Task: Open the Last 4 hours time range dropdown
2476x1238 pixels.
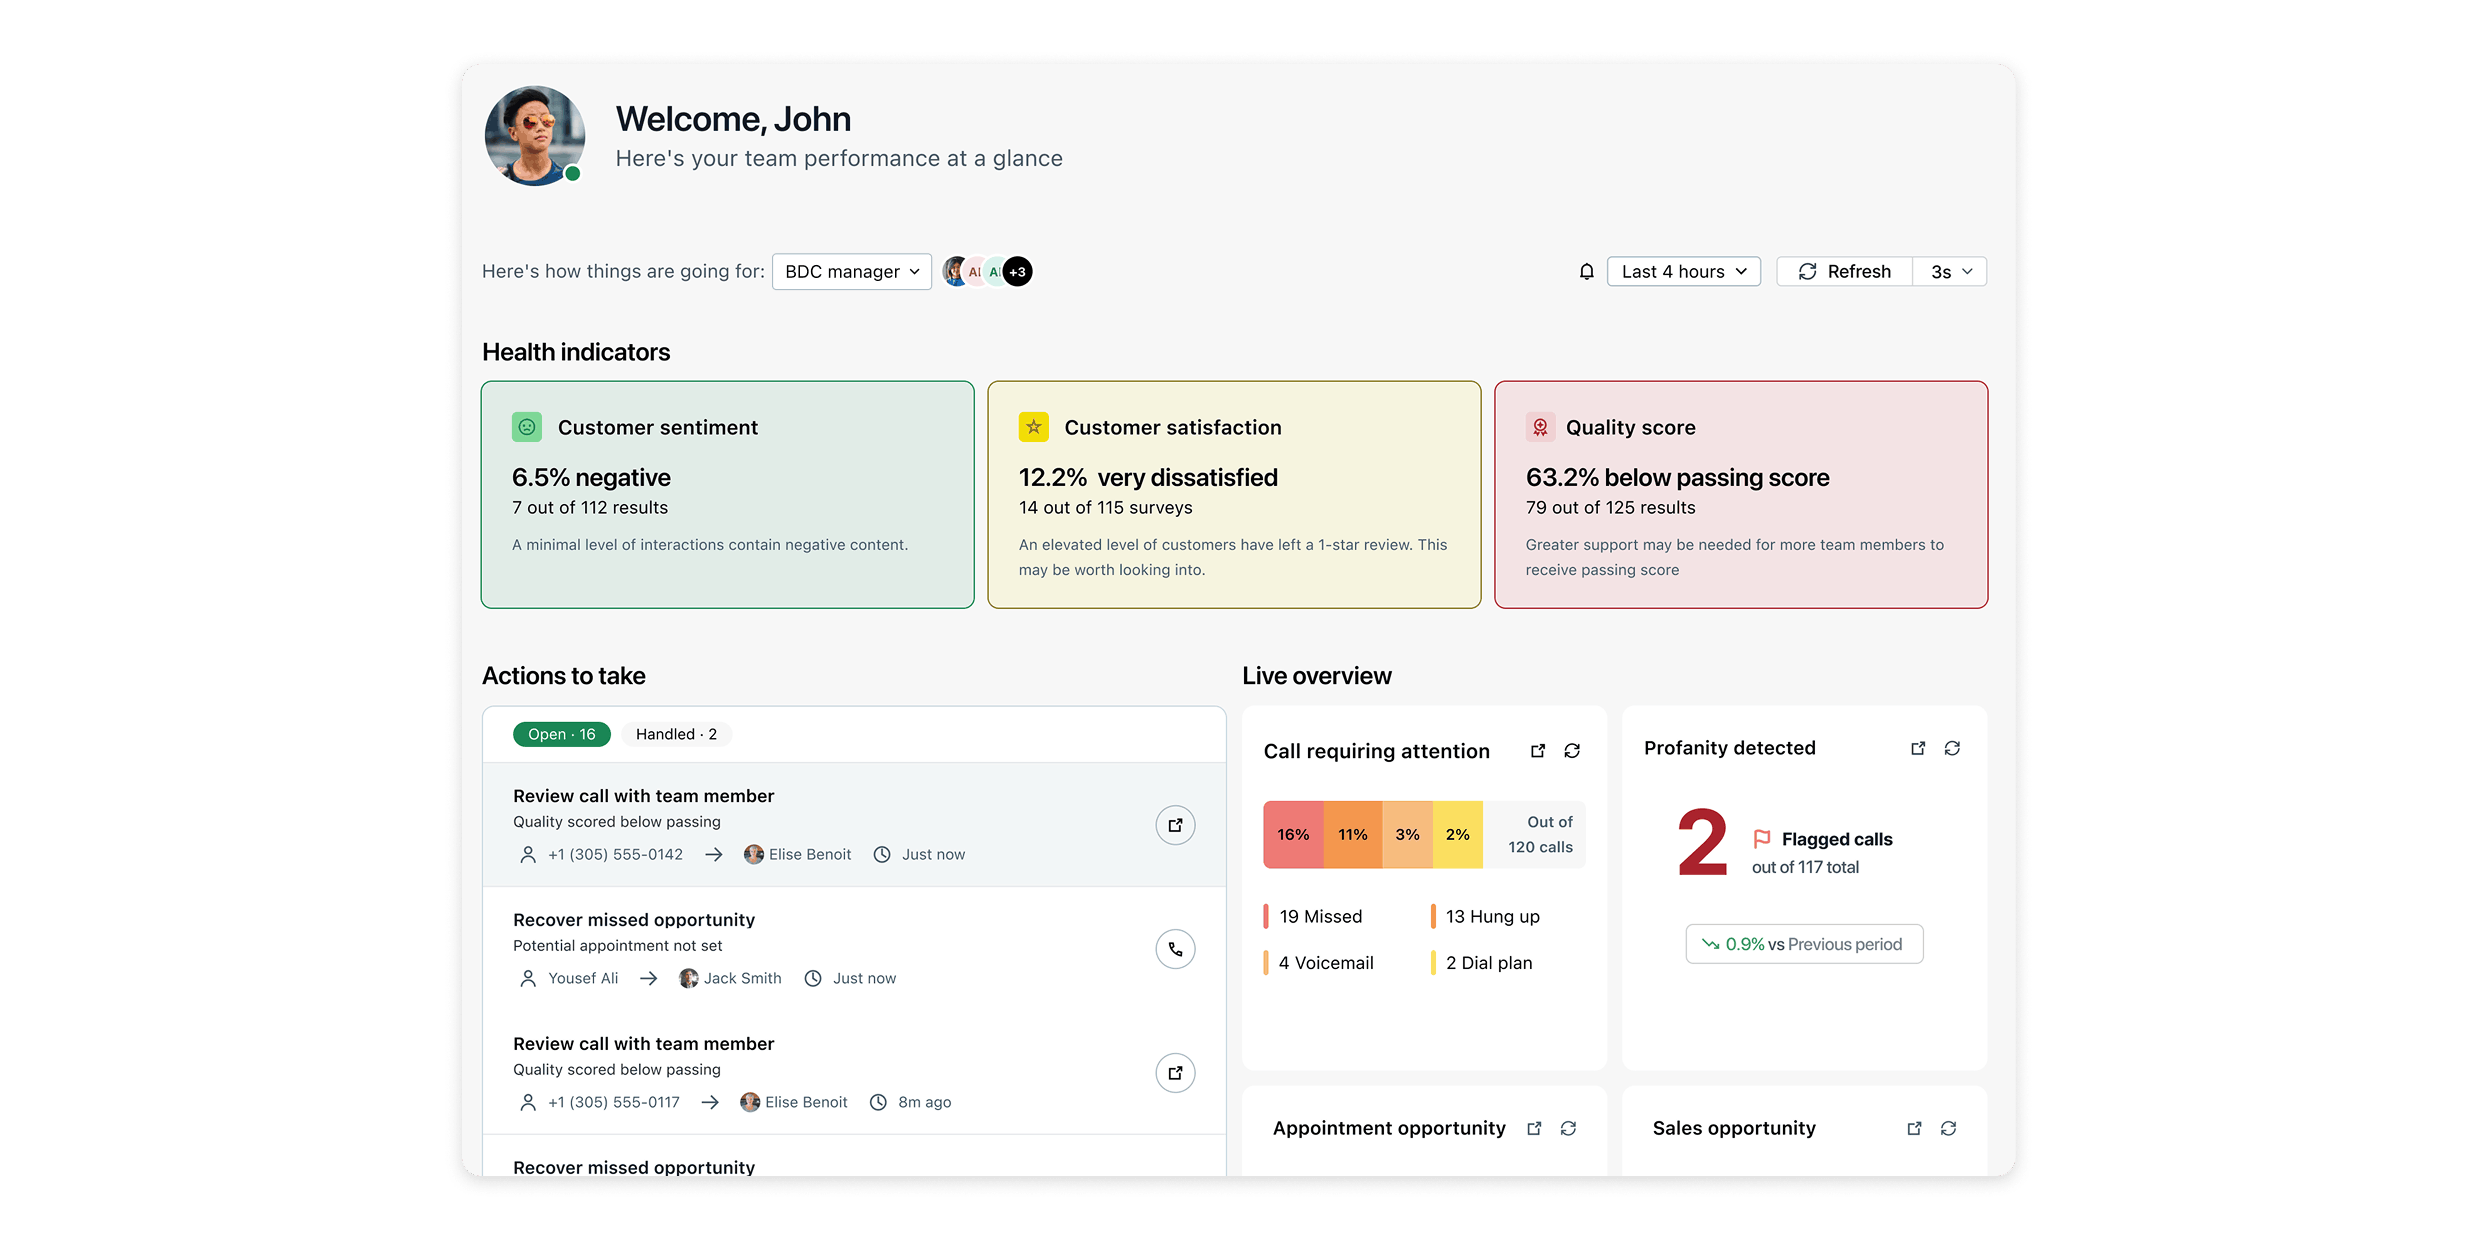Action: [x=1684, y=272]
